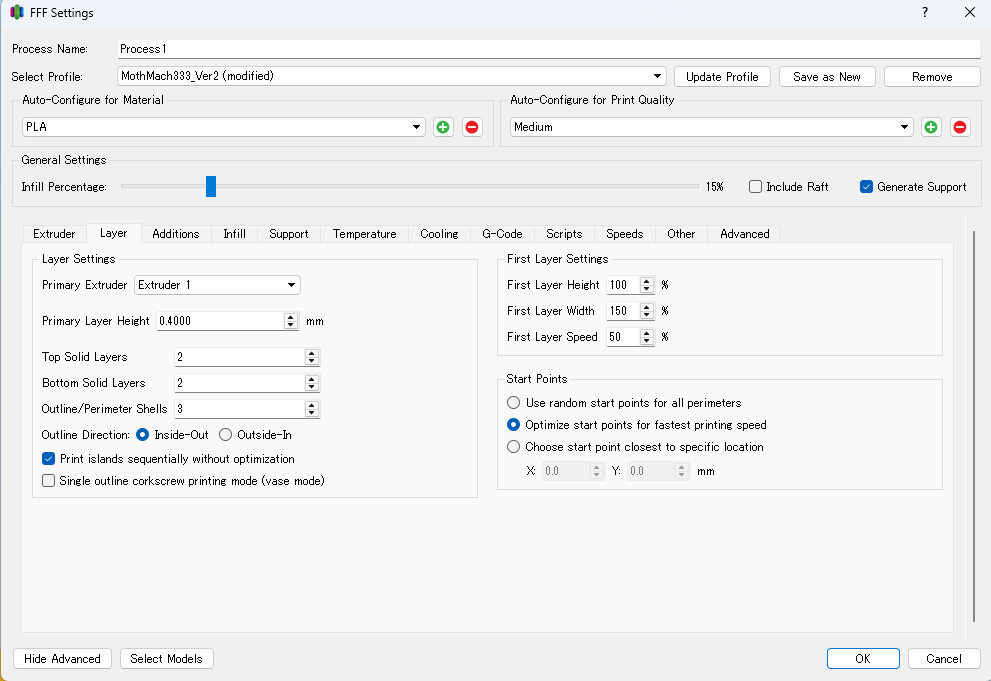Click the Top Solid Layers value field

[240, 357]
